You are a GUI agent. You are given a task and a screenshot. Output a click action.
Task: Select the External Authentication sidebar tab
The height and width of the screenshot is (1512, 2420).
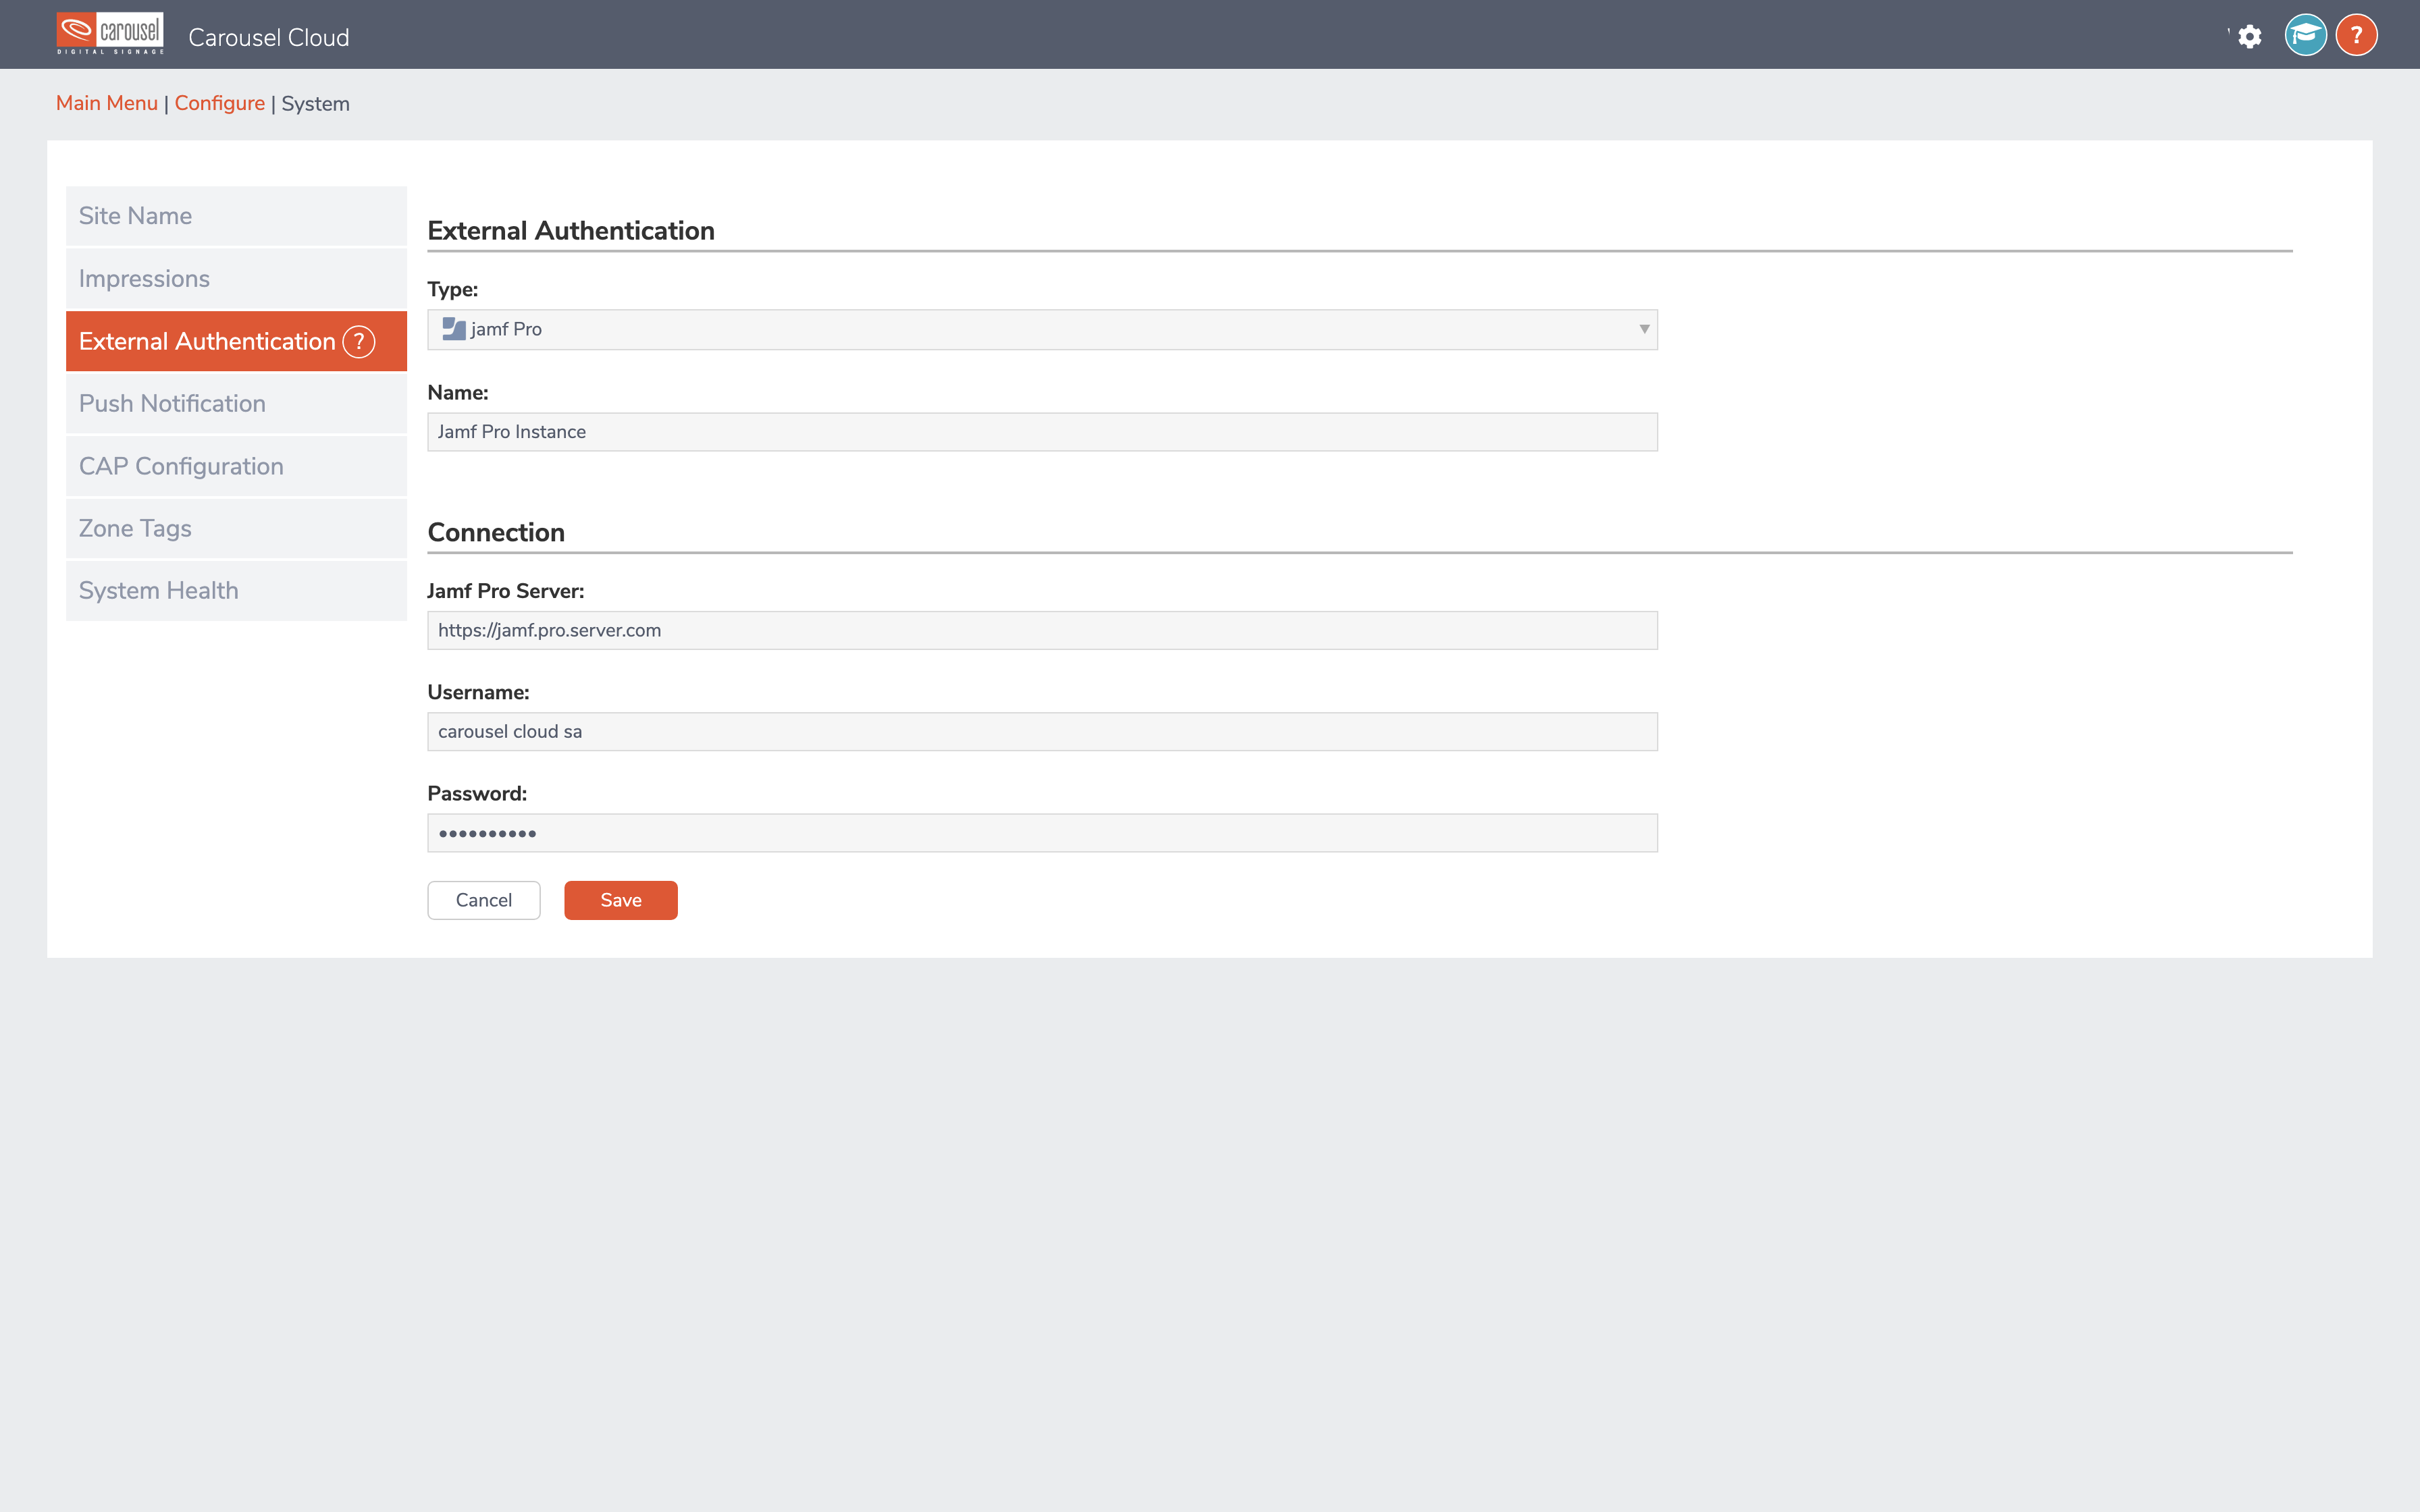coord(236,341)
